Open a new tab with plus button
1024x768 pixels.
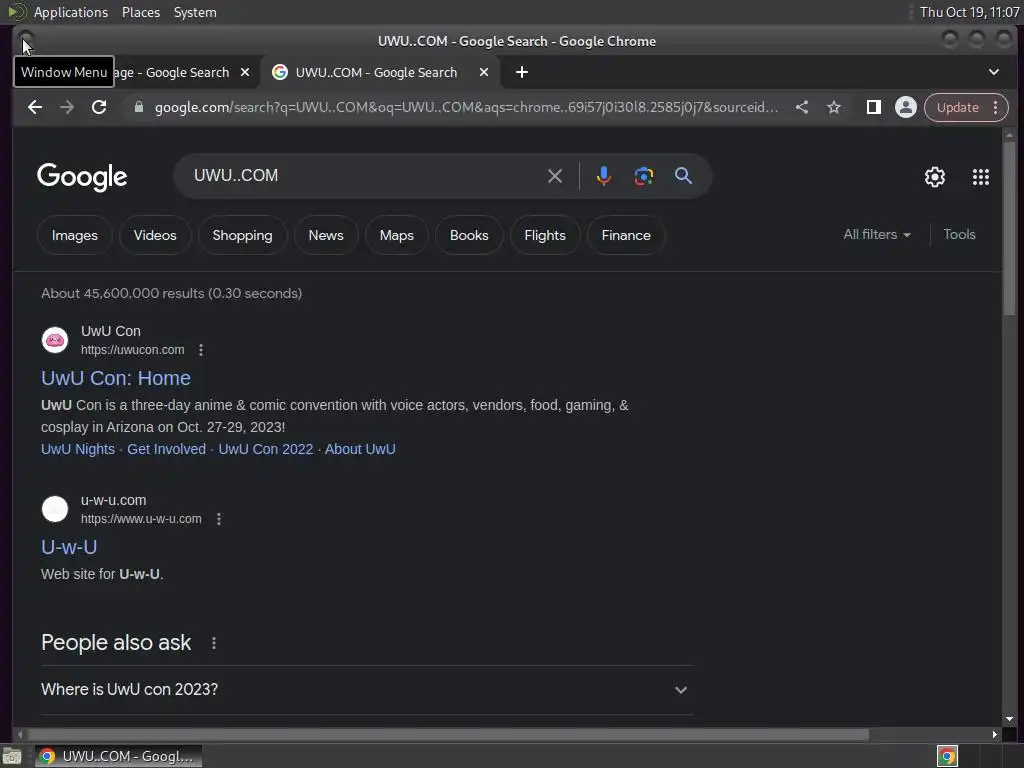click(521, 72)
